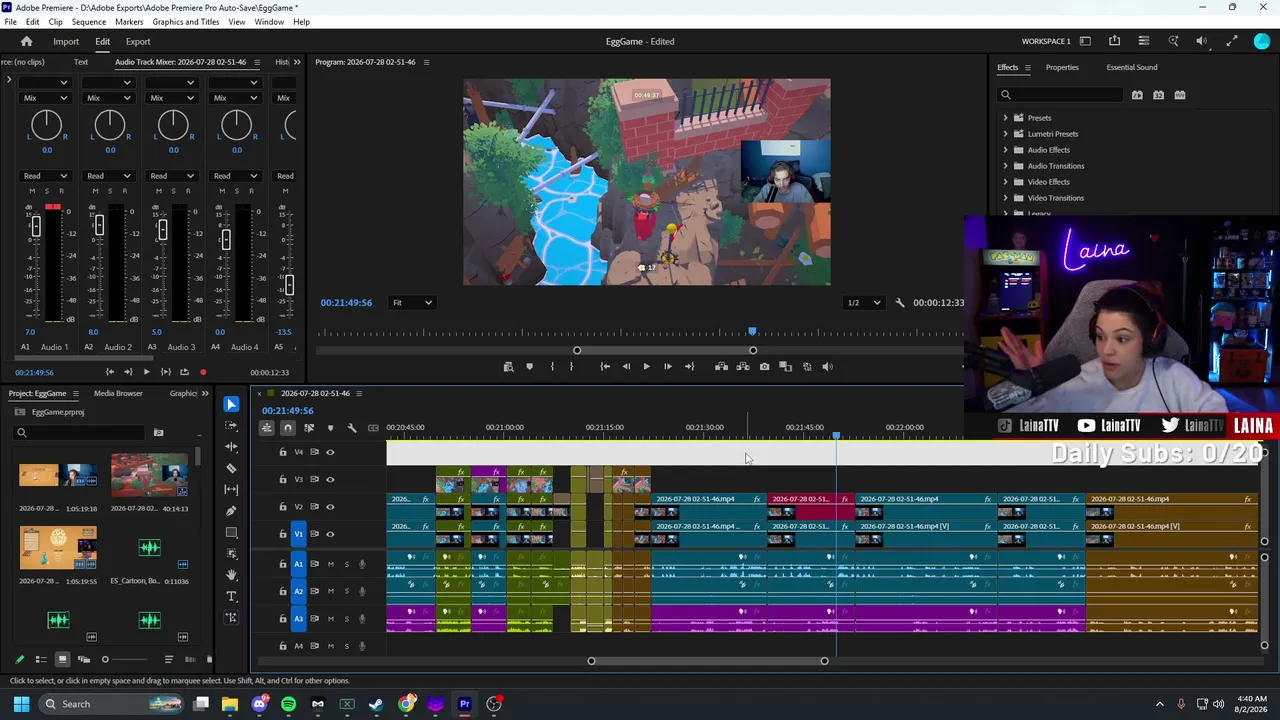The width and height of the screenshot is (1280, 720).
Task: Toggle visibility of track V3
Action: tap(331, 479)
